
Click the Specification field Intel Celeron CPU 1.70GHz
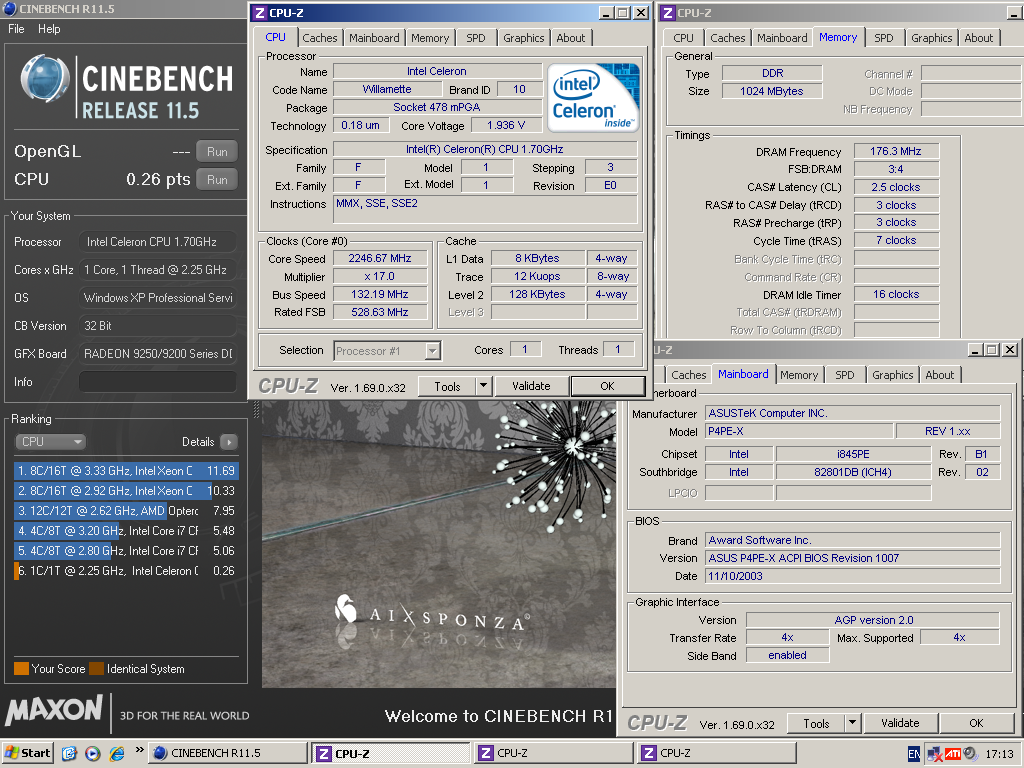click(x=485, y=149)
